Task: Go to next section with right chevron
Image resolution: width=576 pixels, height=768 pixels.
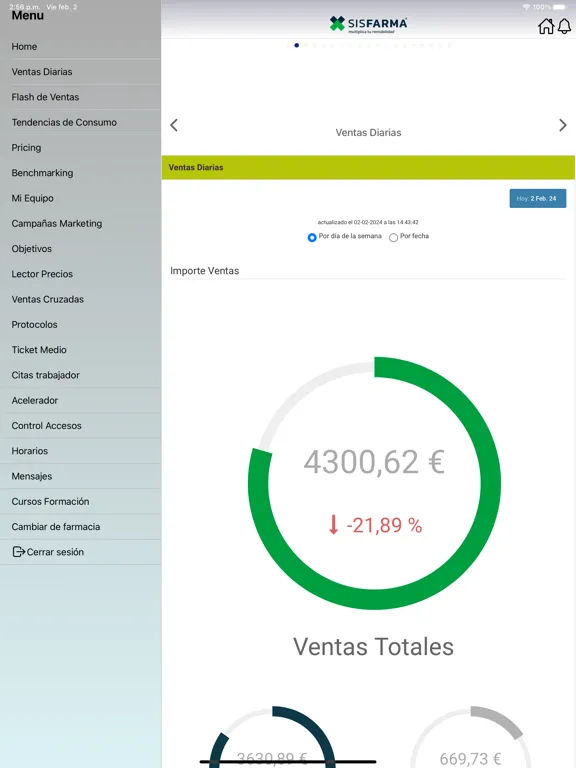Action: [563, 125]
